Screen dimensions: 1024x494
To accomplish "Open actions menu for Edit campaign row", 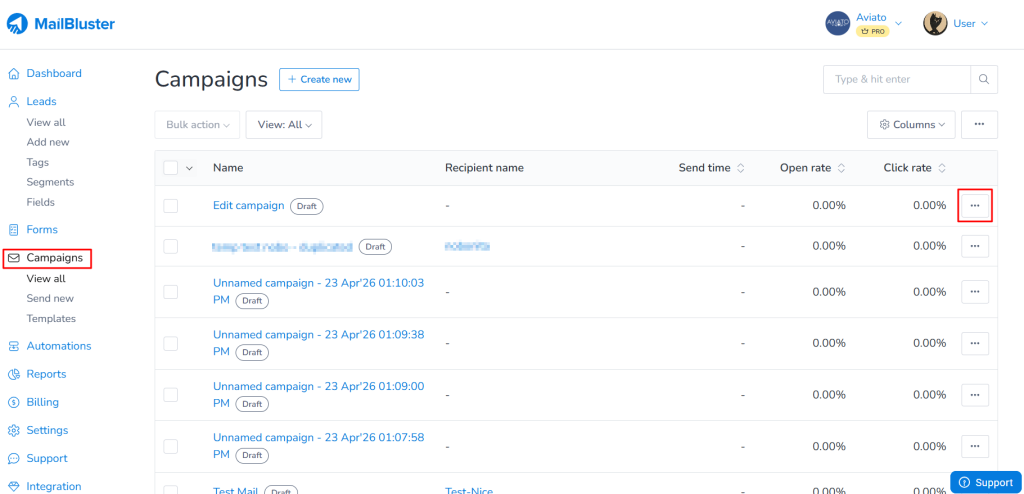I will click(x=975, y=206).
